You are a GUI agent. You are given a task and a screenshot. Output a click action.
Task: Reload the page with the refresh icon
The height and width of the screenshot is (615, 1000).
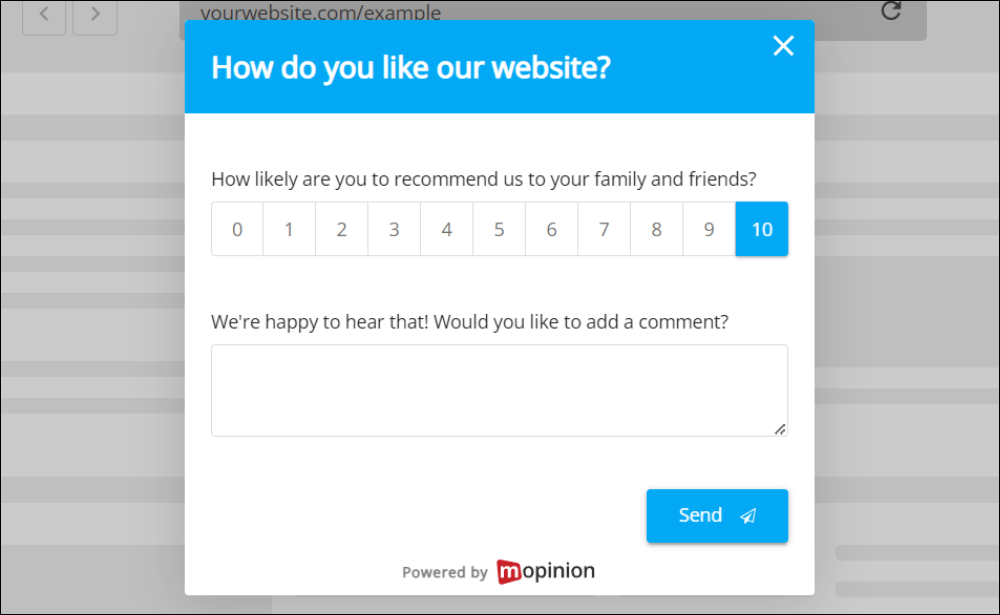tap(890, 12)
